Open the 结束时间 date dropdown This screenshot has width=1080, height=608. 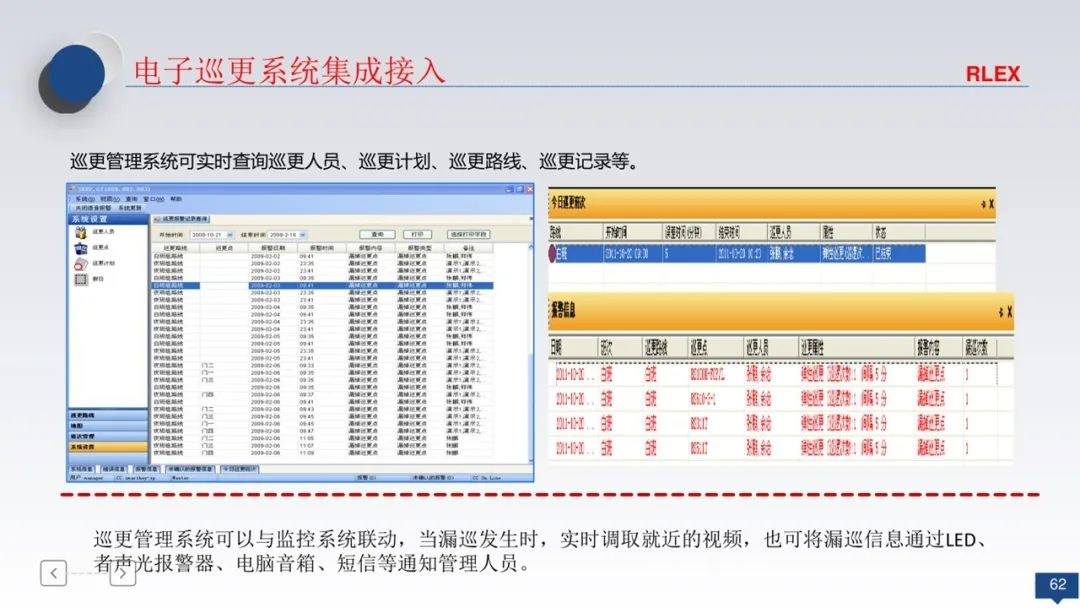301,235
